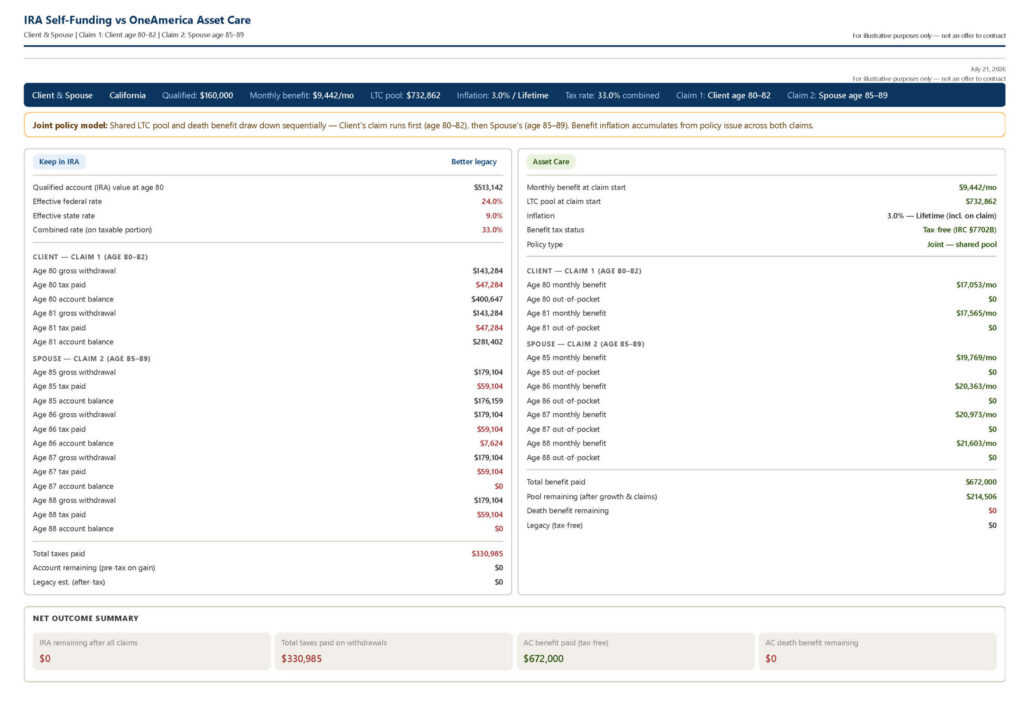This screenshot has width=1024, height=701.
Task: Click the '$214,506' pool remaining value
Action: point(981,497)
